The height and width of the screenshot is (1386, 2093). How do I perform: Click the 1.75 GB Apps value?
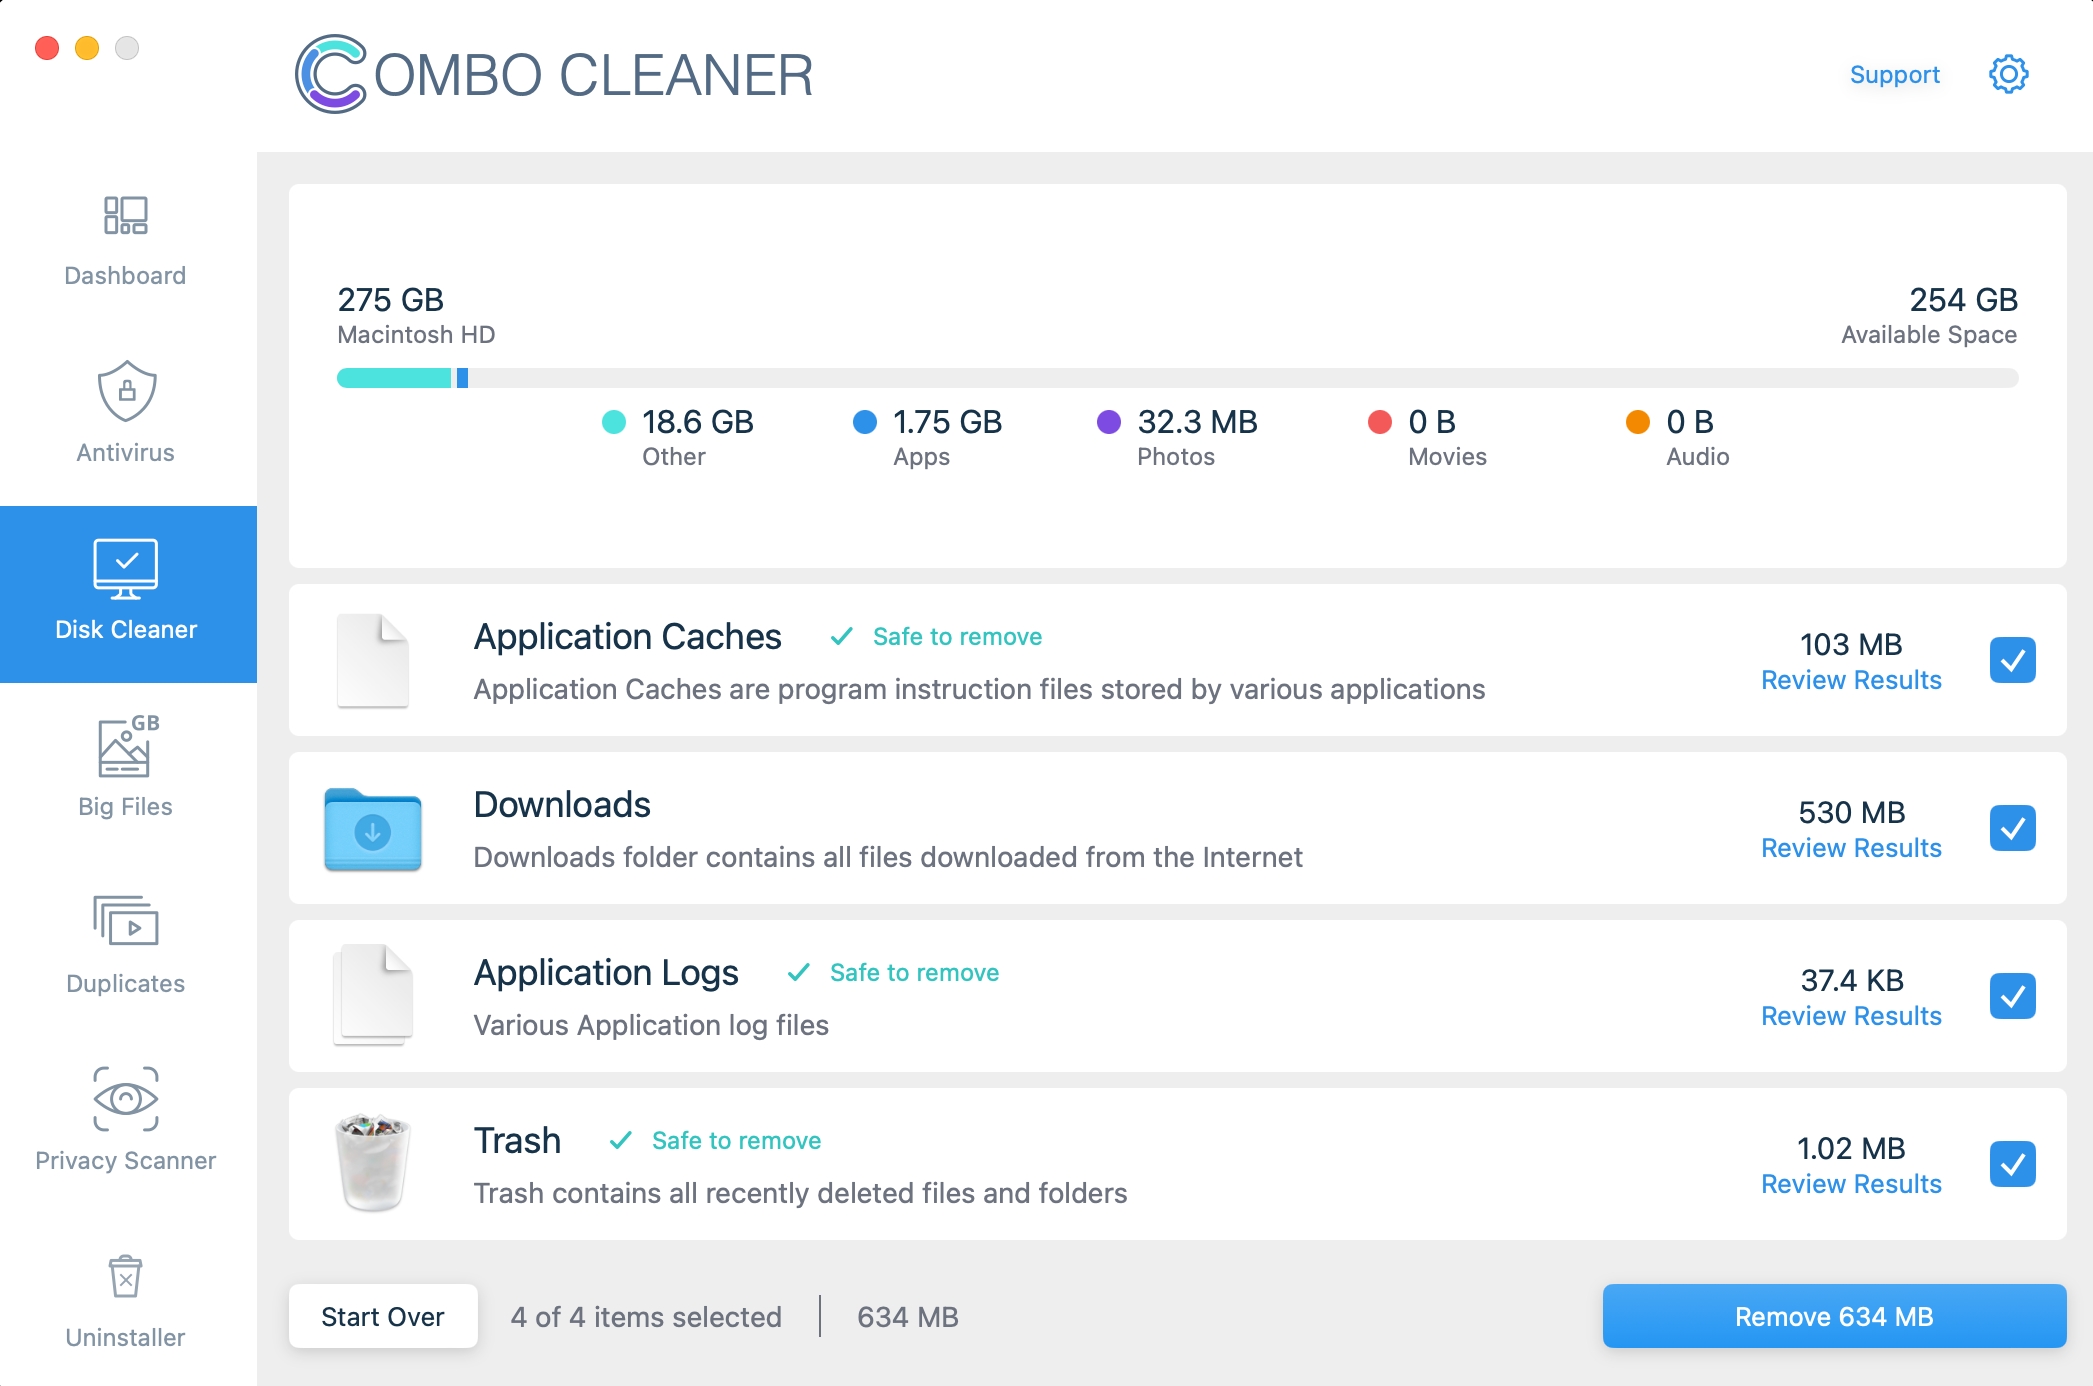pos(947,422)
